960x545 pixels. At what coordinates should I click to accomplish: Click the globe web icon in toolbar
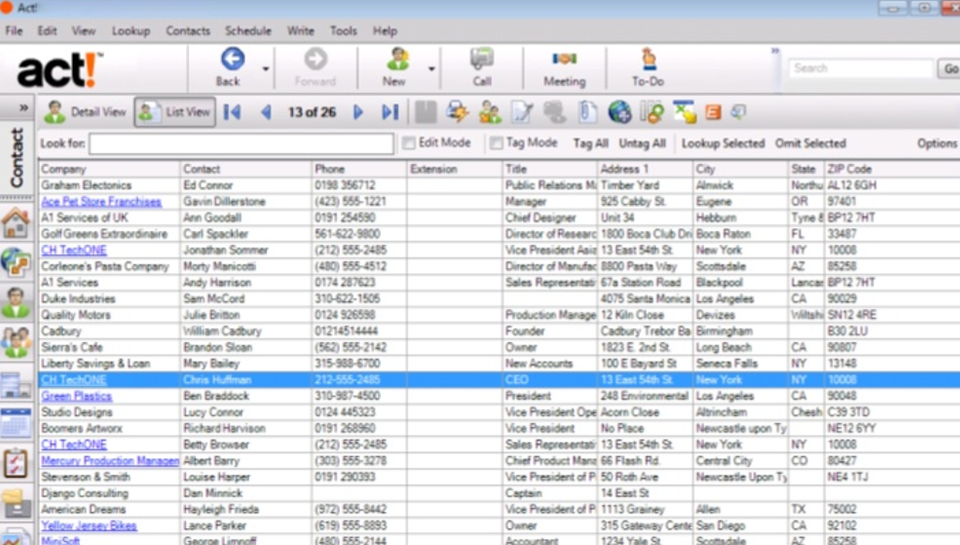[620, 112]
